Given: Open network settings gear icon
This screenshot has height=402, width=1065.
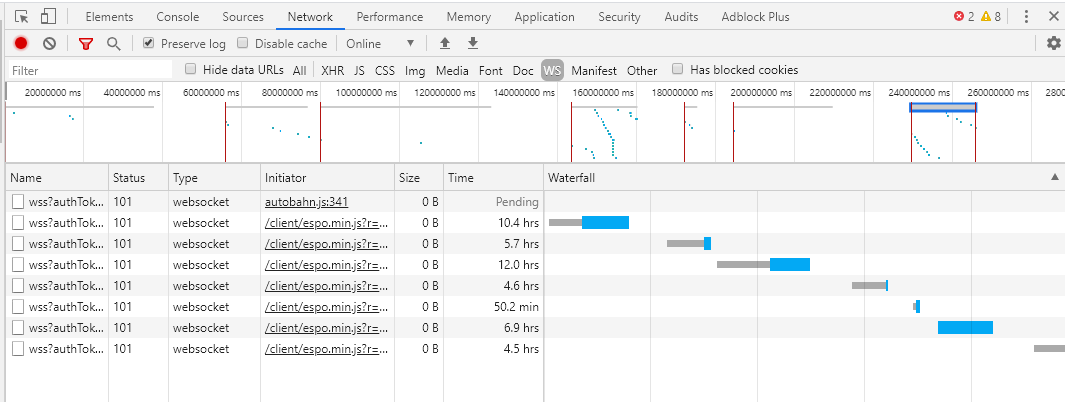Looking at the screenshot, I should (x=1053, y=44).
